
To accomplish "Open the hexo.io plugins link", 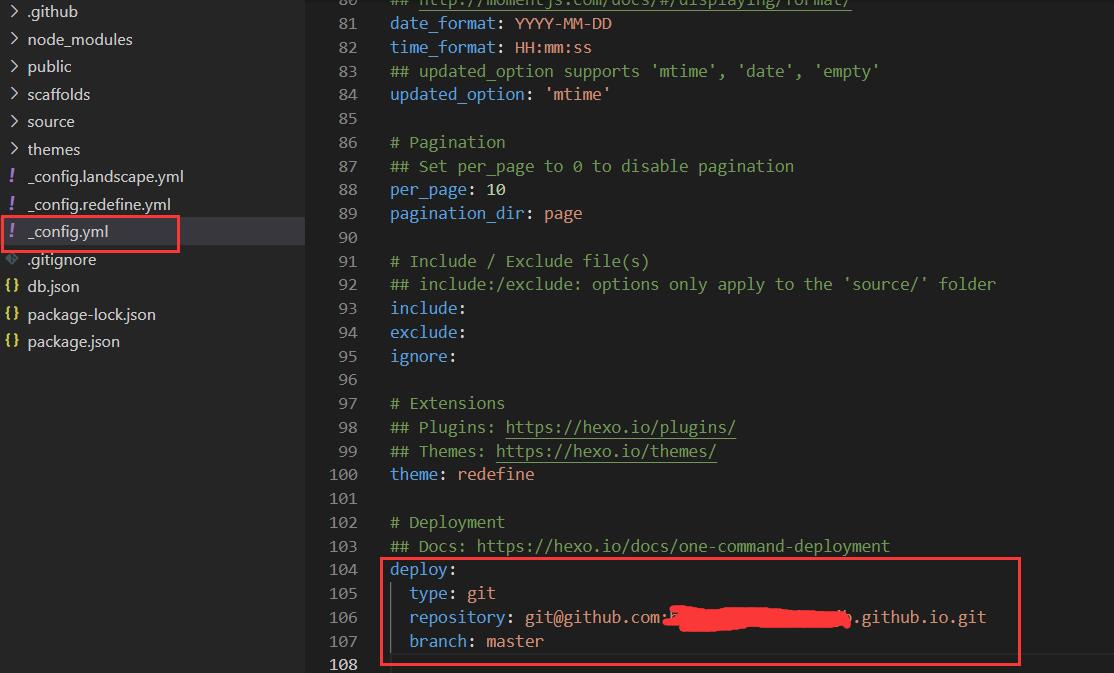I will (620, 427).
